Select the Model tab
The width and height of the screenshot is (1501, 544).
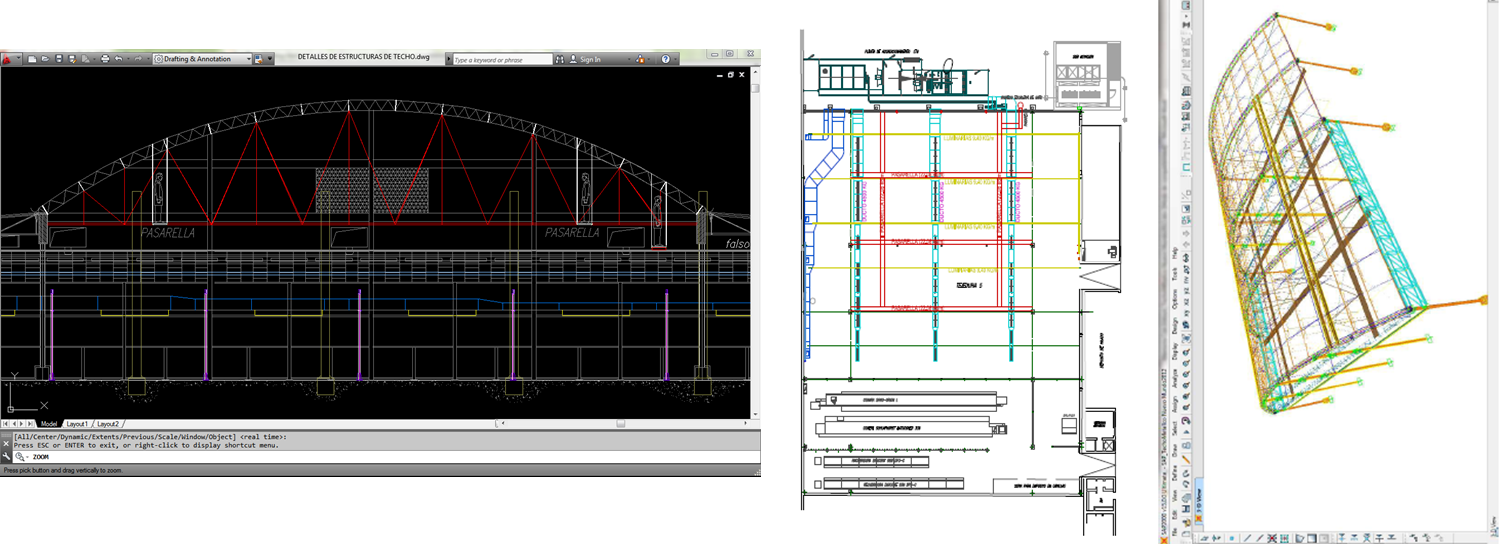tap(48, 424)
